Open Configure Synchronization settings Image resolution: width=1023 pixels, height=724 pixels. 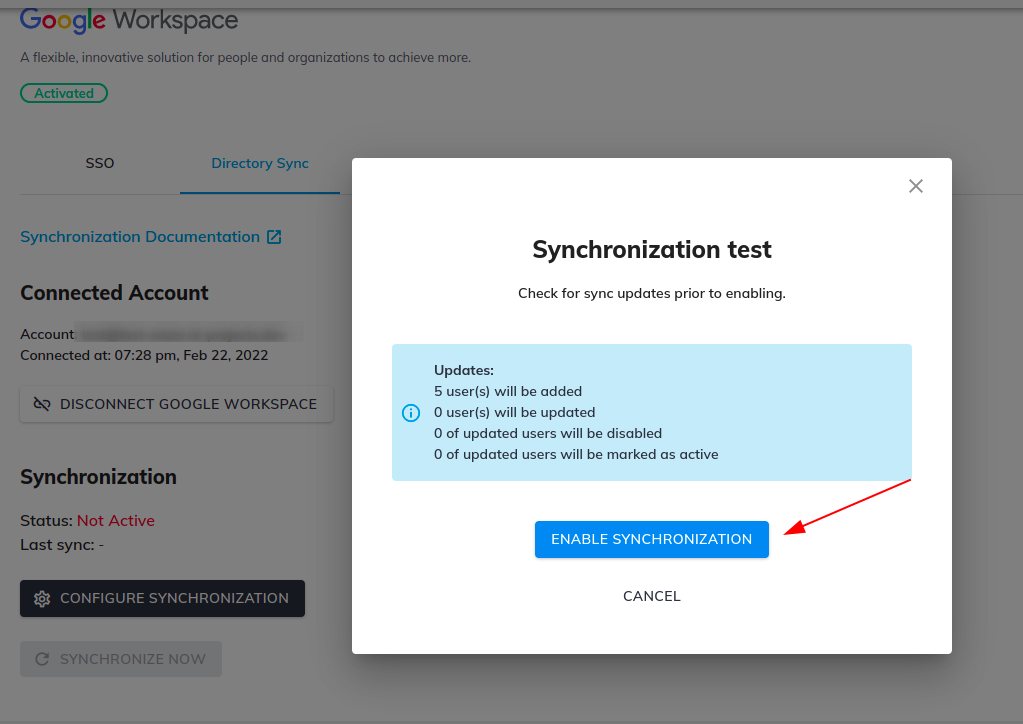click(x=162, y=598)
